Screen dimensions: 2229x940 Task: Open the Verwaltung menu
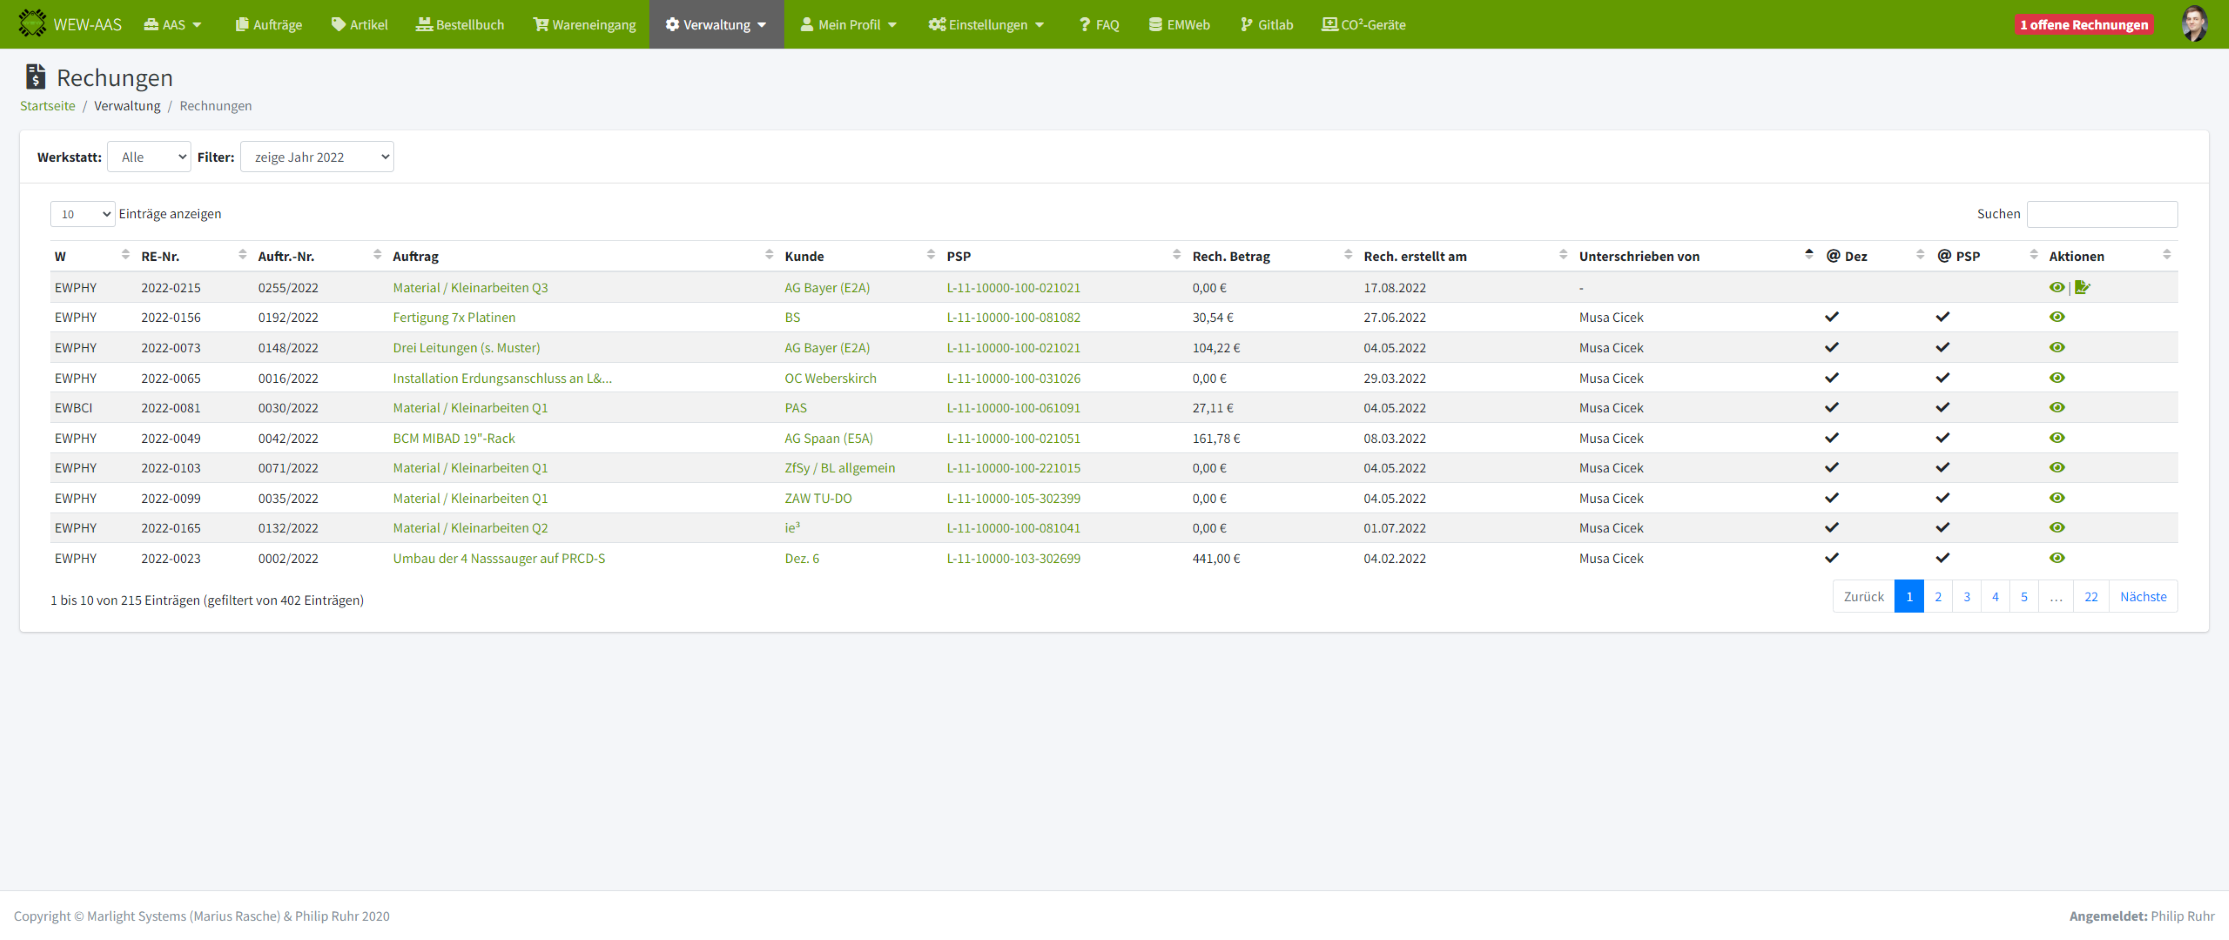(716, 24)
